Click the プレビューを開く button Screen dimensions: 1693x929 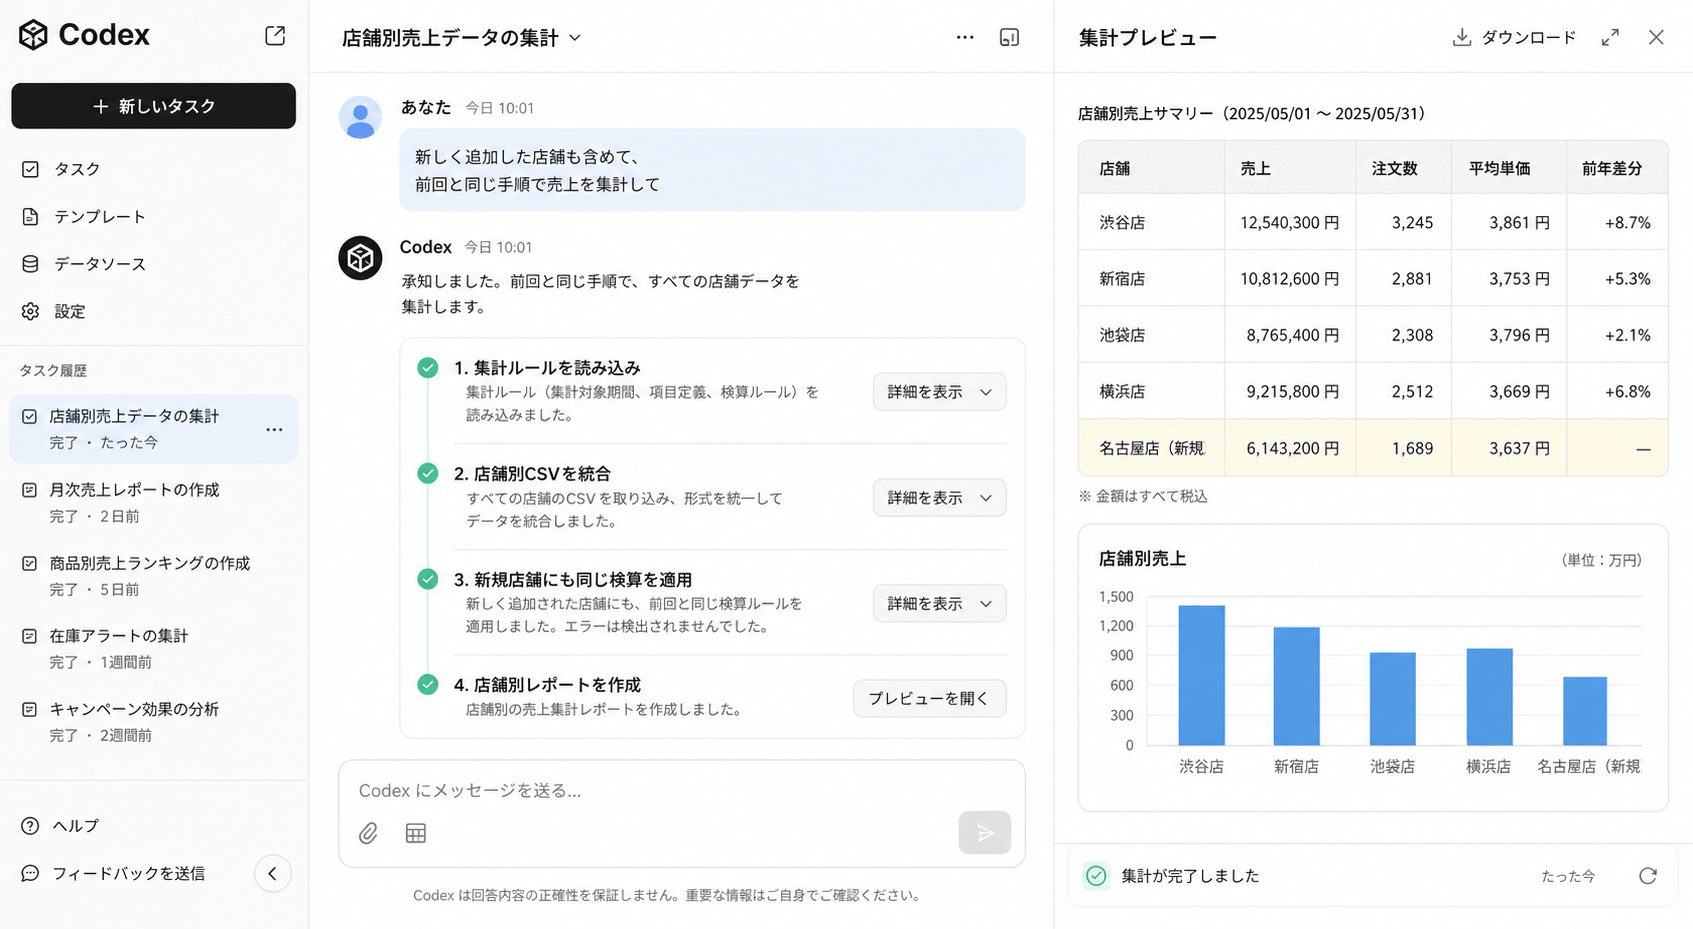point(929,698)
